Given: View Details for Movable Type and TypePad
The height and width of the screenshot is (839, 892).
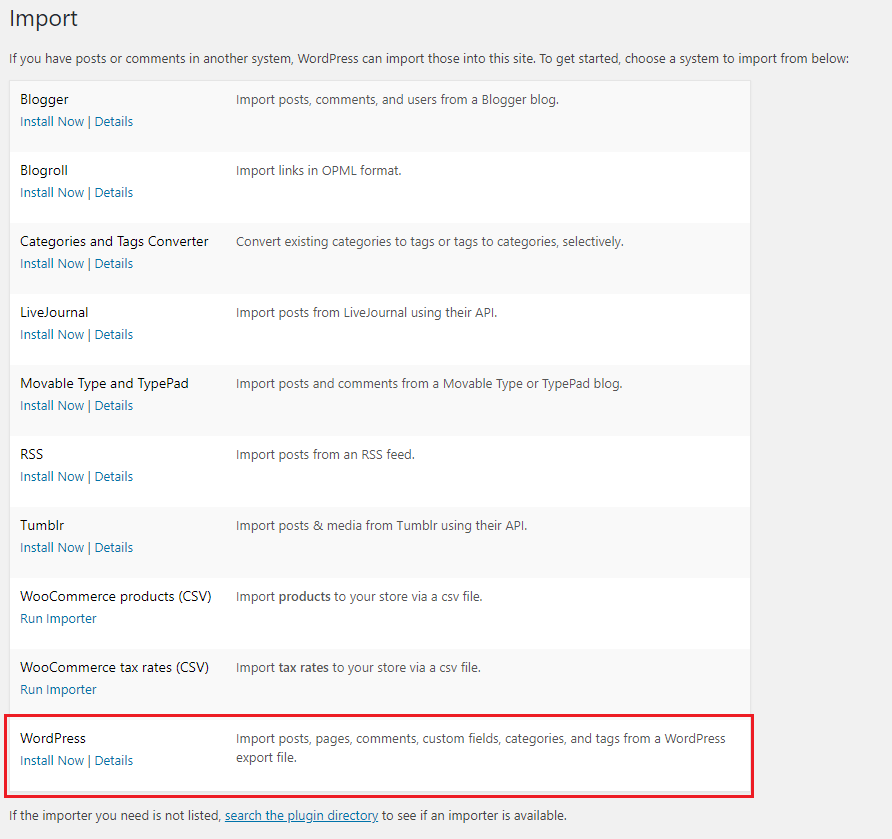Looking at the screenshot, I should [114, 406].
